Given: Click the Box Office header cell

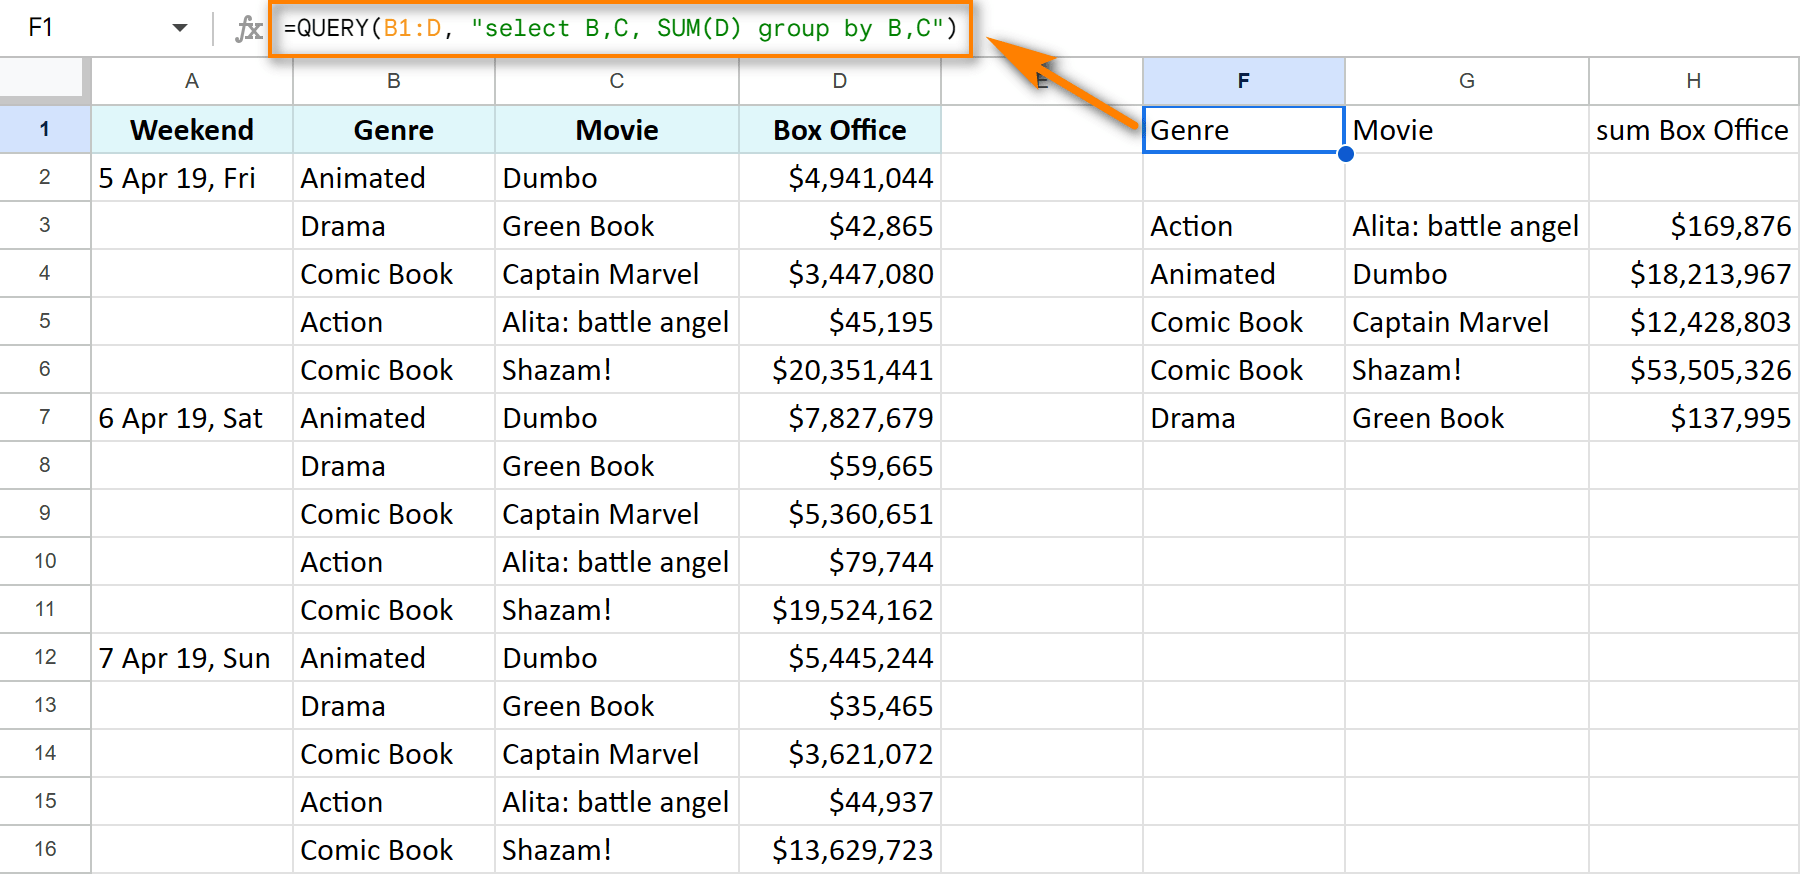Looking at the screenshot, I should click(x=840, y=130).
